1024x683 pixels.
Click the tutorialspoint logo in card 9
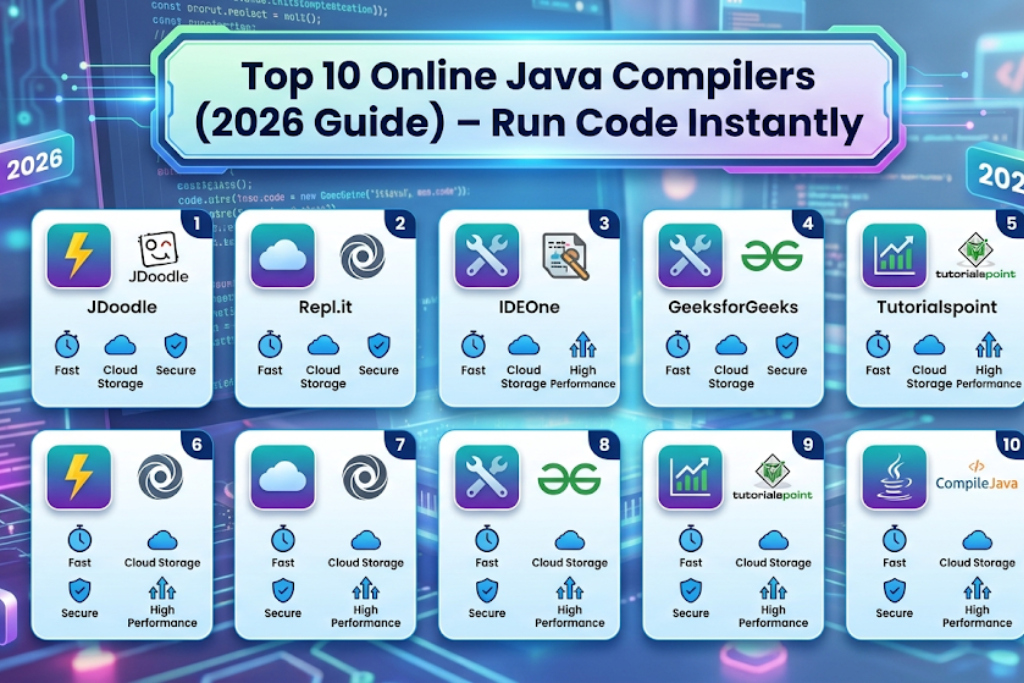773,477
